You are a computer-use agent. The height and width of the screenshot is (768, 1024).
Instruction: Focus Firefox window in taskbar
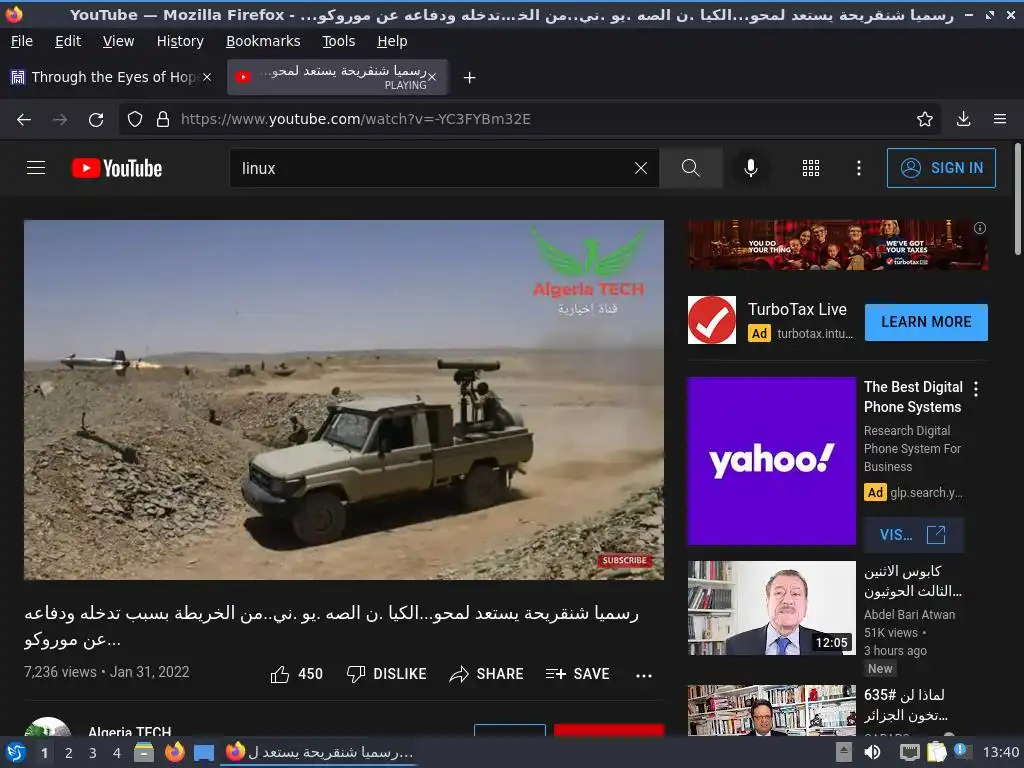319,752
